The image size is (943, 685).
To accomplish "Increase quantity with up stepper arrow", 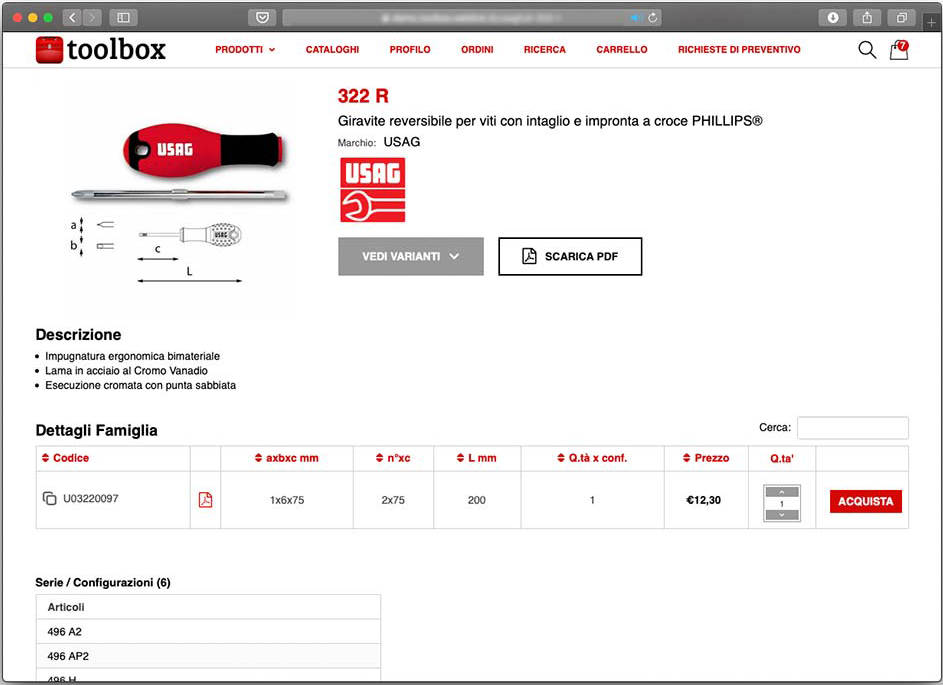I will coord(782,492).
